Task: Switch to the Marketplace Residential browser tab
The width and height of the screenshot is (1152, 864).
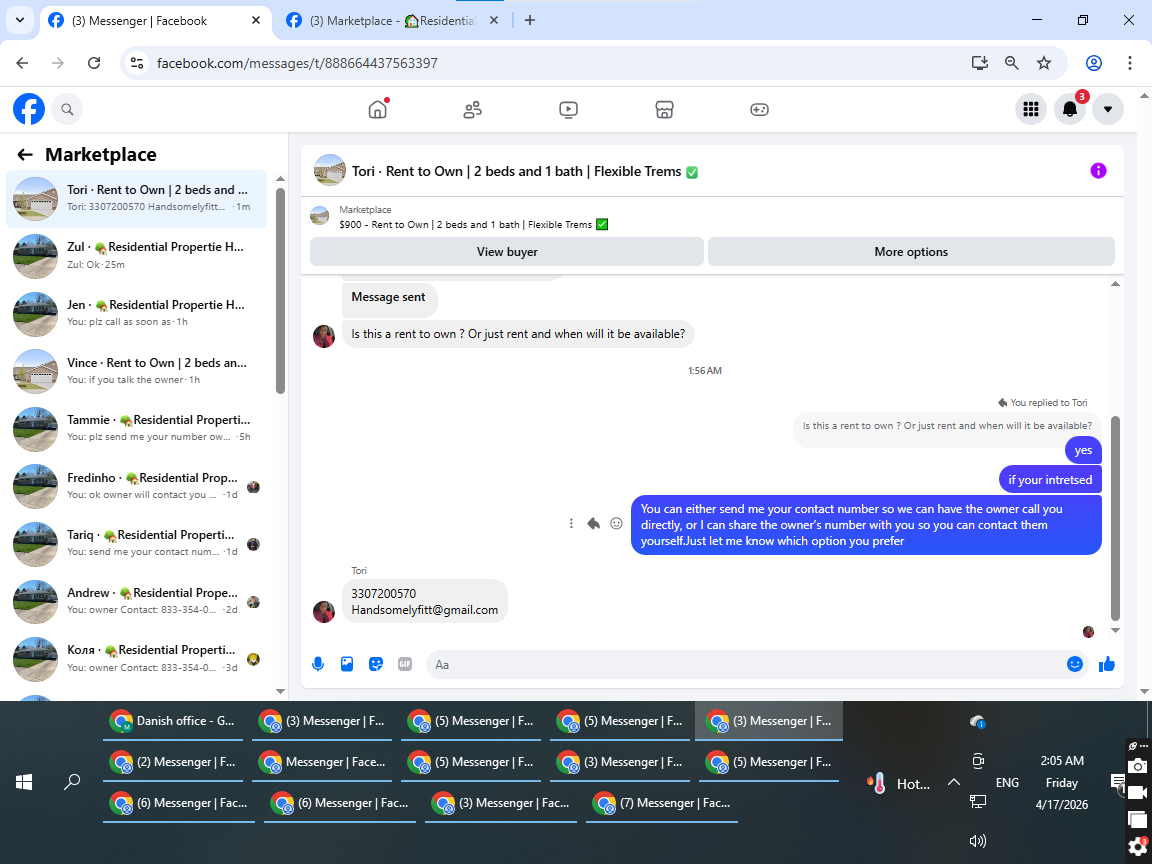Action: [392, 21]
